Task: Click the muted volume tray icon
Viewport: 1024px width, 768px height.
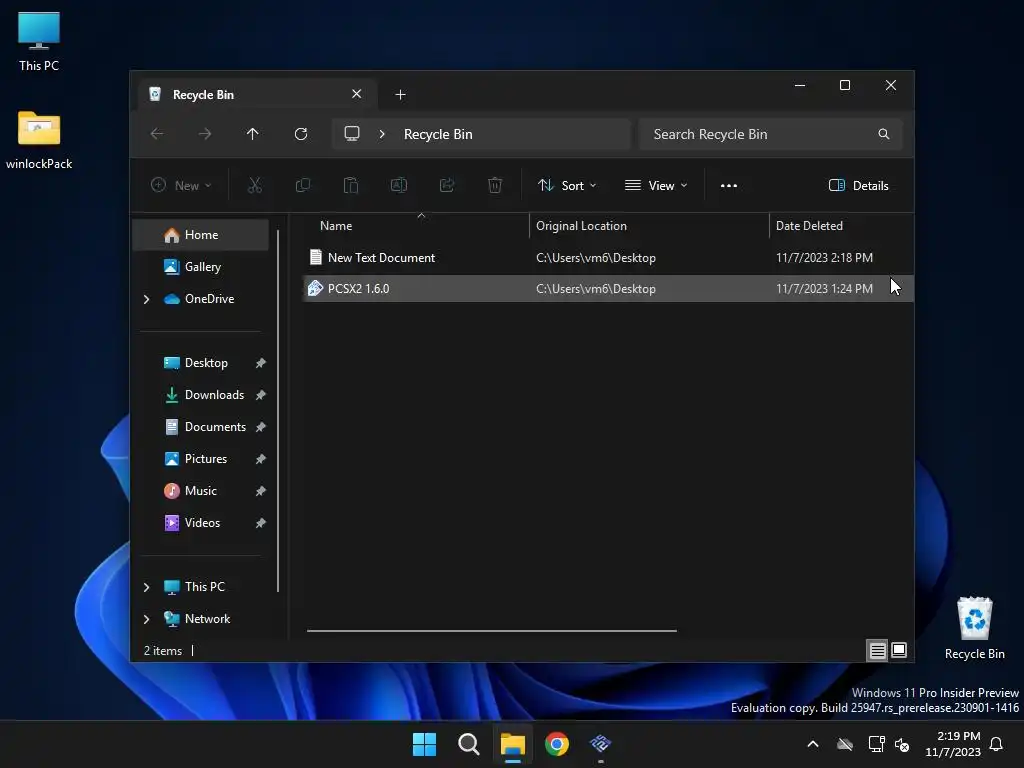Action: [x=902, y=744]
